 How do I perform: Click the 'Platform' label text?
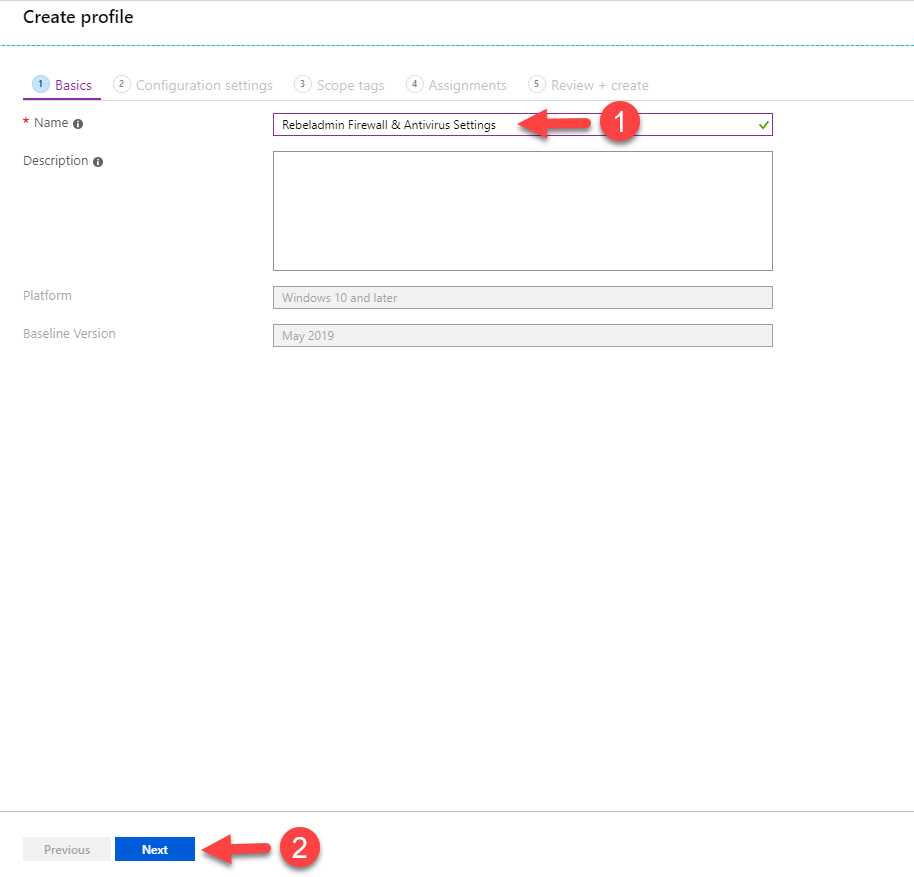click(x=47, y=295)
